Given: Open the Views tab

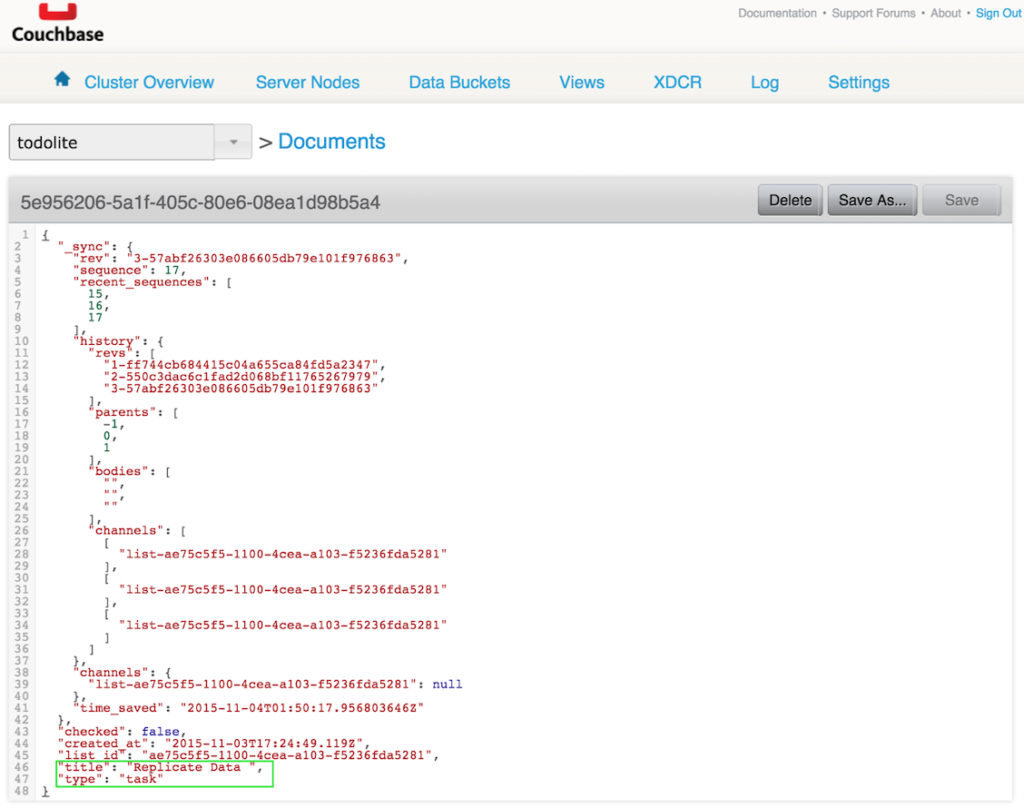Looking at the screenshot, I should [581, 83].
